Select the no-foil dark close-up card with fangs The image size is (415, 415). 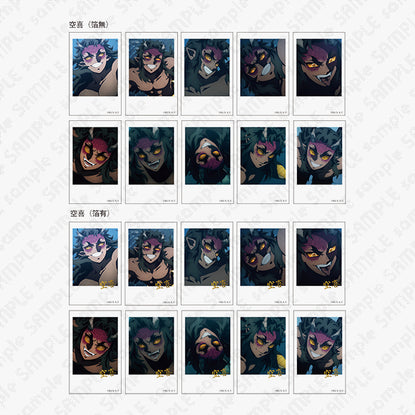[319, 74]
